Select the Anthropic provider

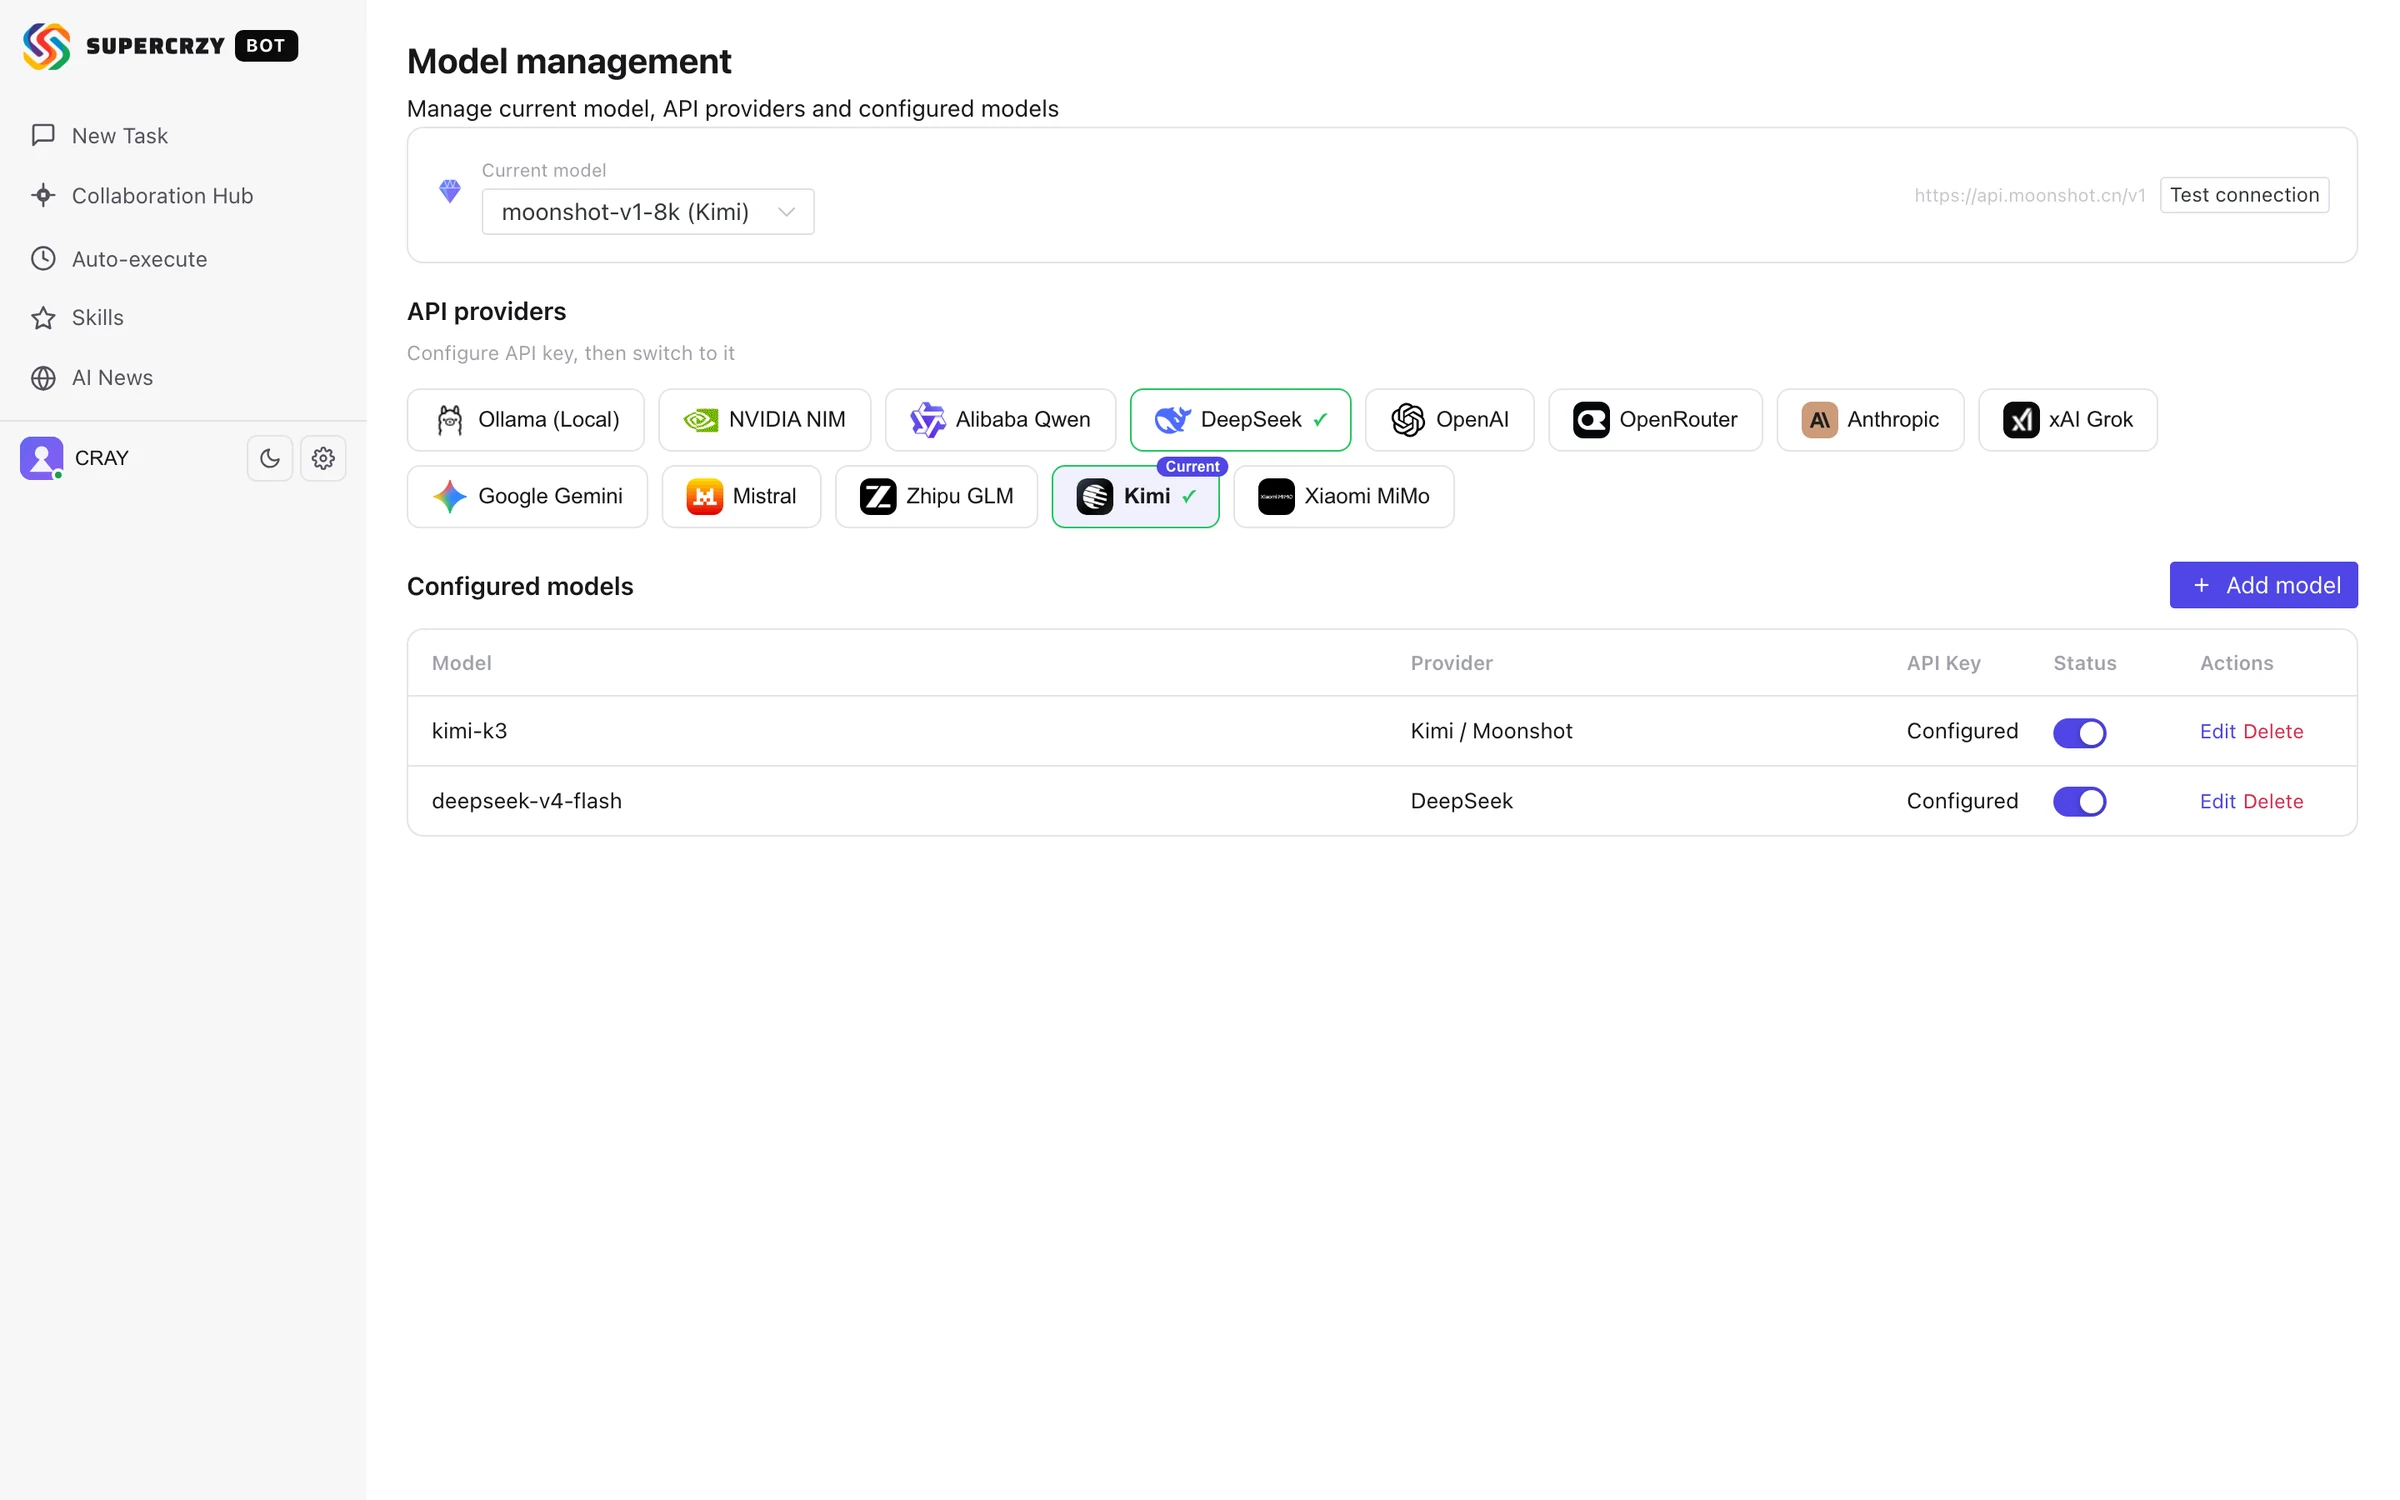click(x=1870, y=420)
